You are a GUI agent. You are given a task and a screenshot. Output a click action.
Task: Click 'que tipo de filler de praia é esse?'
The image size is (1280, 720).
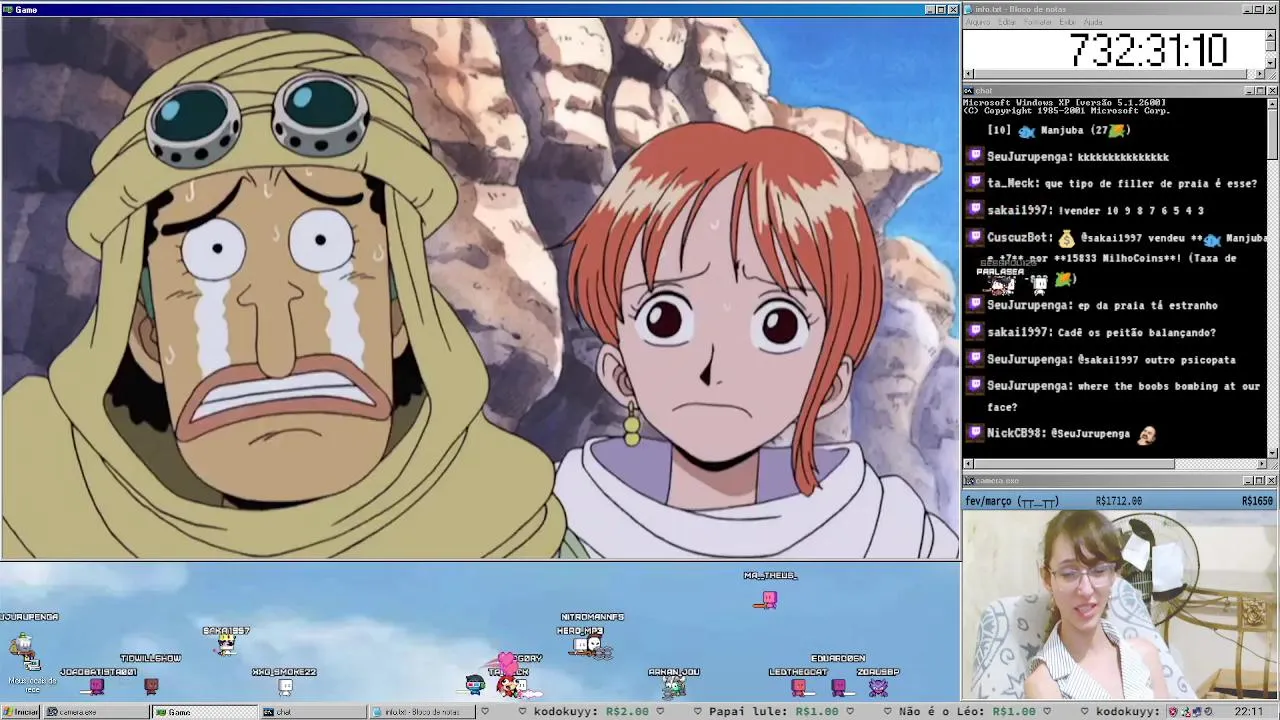pyautogui.click(x=1151, y=184)
